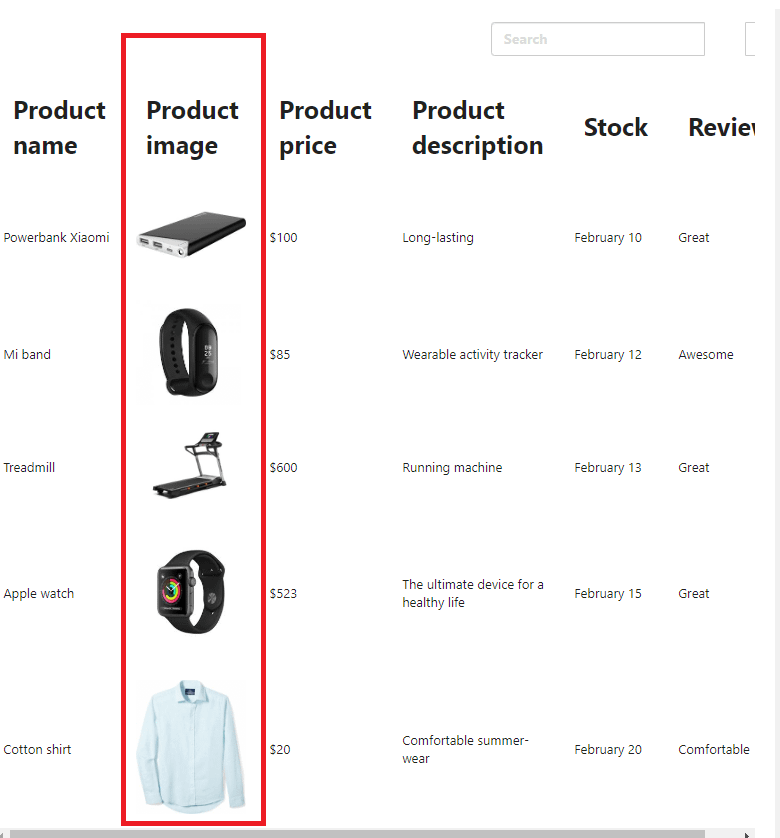
Task: Click the Product image column header
Action: pyautogui.click(x=192, y=128)
